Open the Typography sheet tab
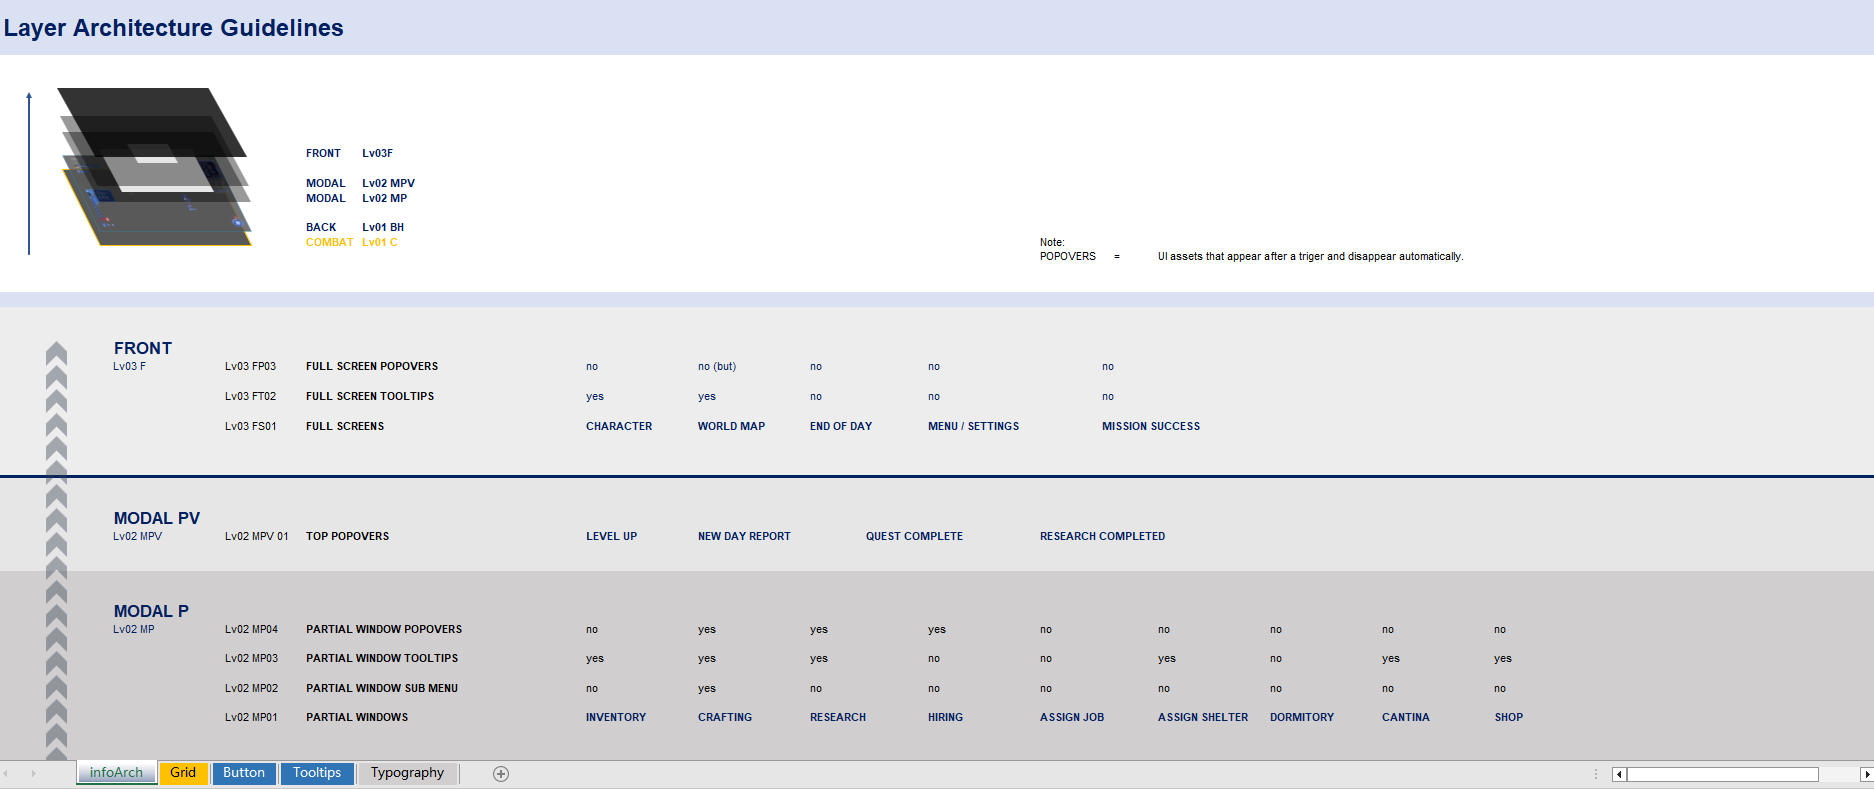This screenshot has width=1874, height=789. click(x=407, y=773)
